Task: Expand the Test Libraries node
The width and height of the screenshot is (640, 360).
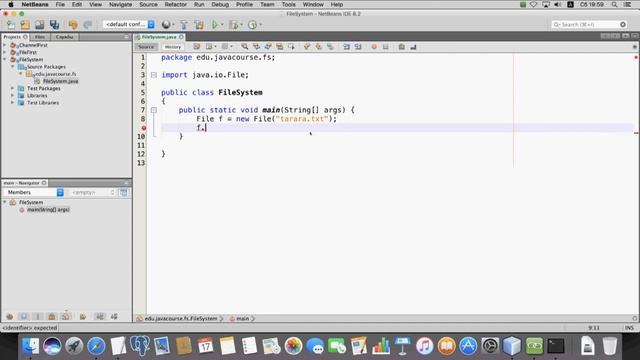Action: click(x=13, y=103)
